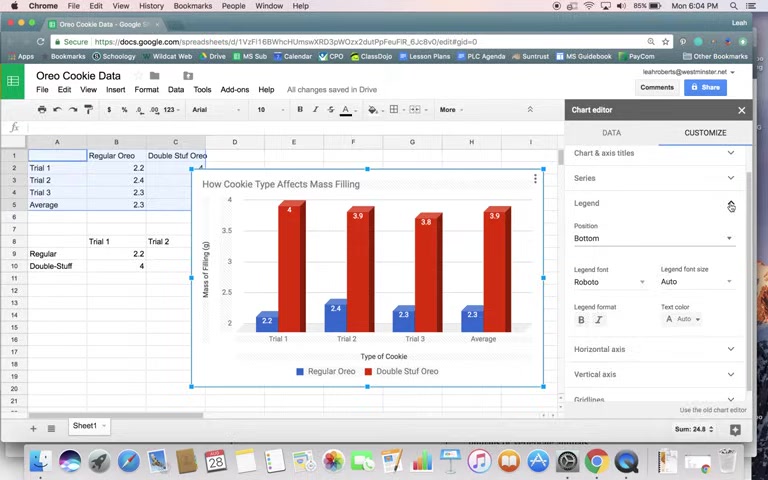Viewport: 768px width, 480px height.
Task: Open the chart's three-dot options menu
Action: tap(535, 179)
